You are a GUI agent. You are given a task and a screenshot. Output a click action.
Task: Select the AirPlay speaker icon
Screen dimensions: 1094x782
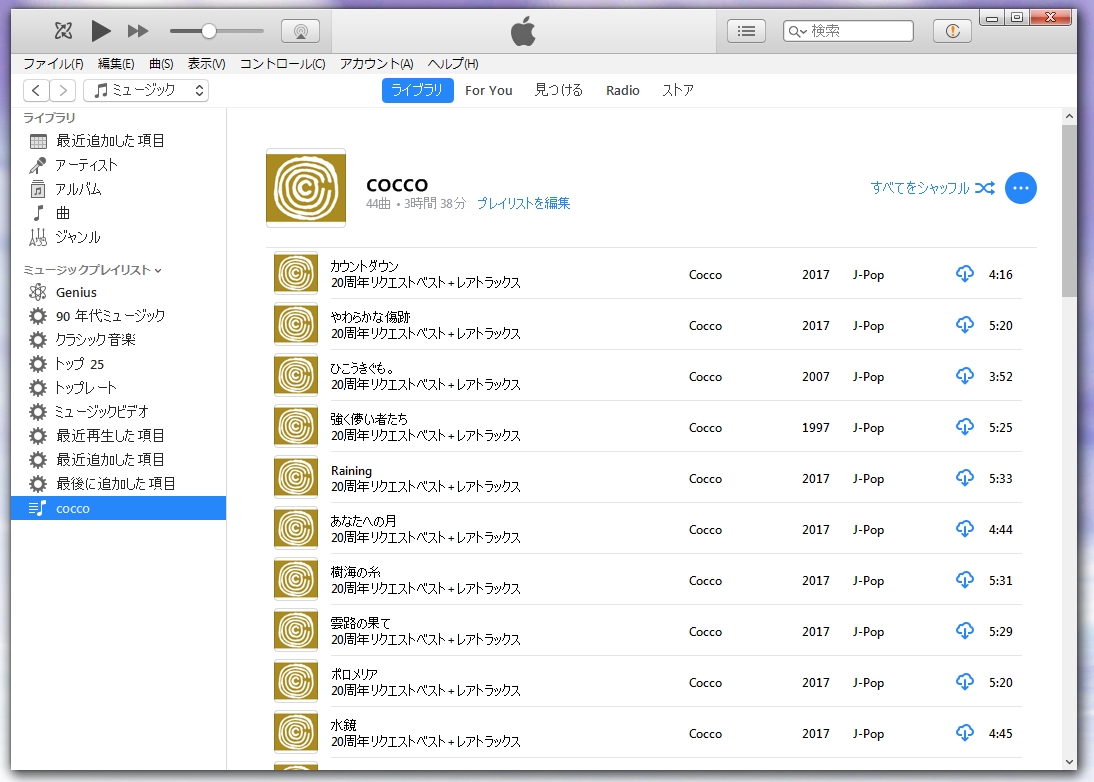[x=300, y=30]
